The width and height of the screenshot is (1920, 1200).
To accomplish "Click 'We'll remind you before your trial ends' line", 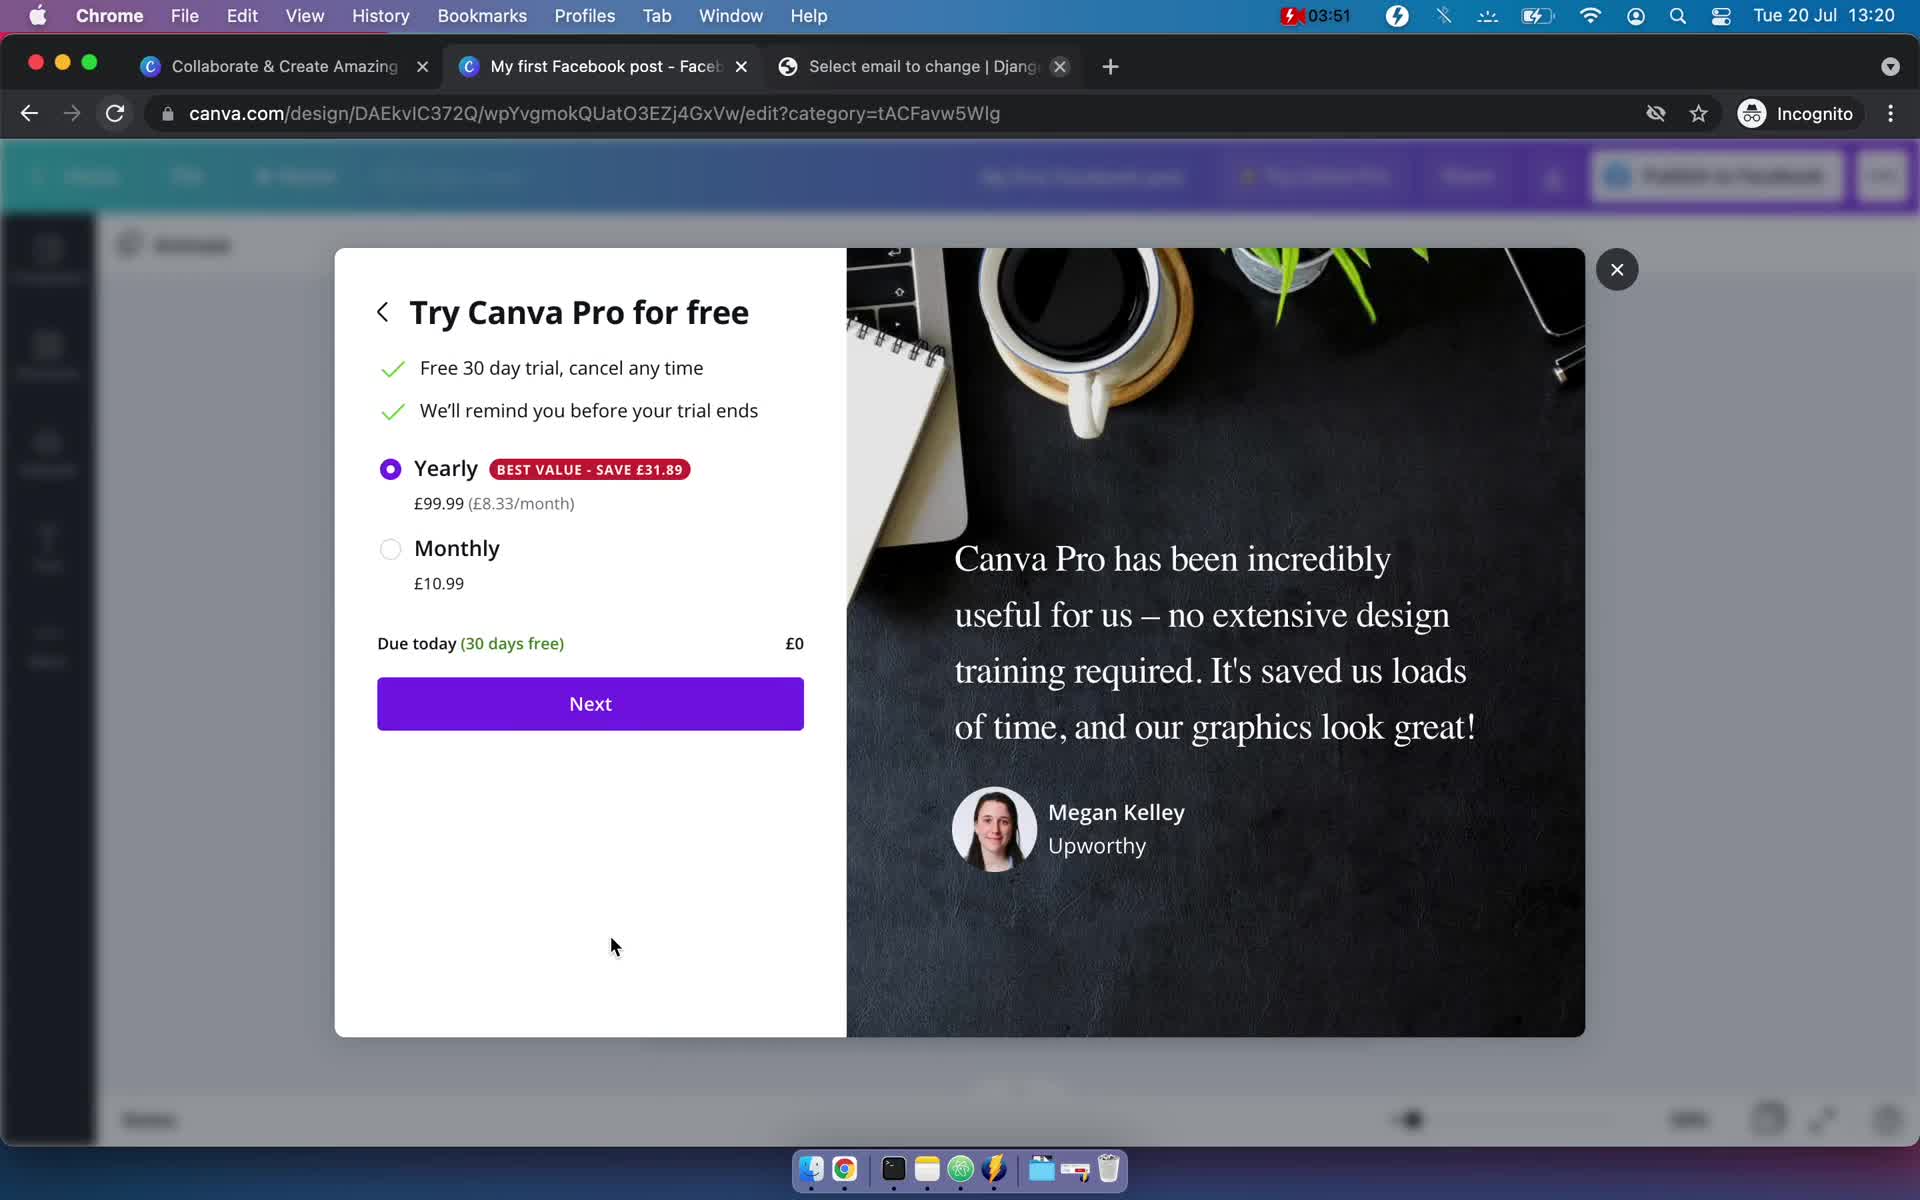I will (x=588, y=411).
